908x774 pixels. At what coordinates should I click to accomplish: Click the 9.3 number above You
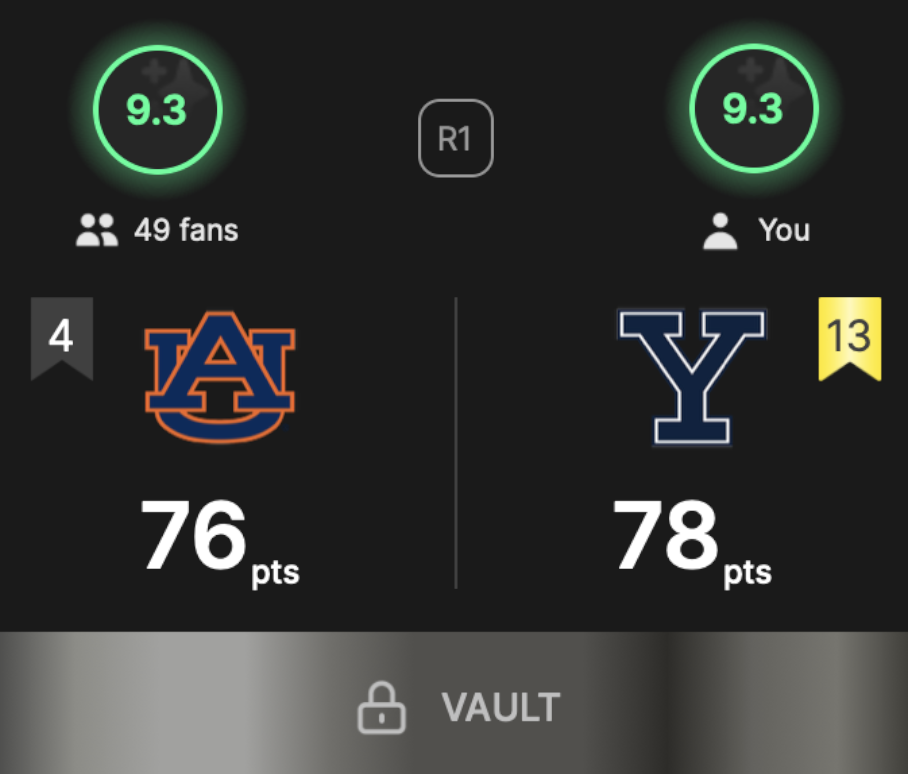tap(753, 109)
